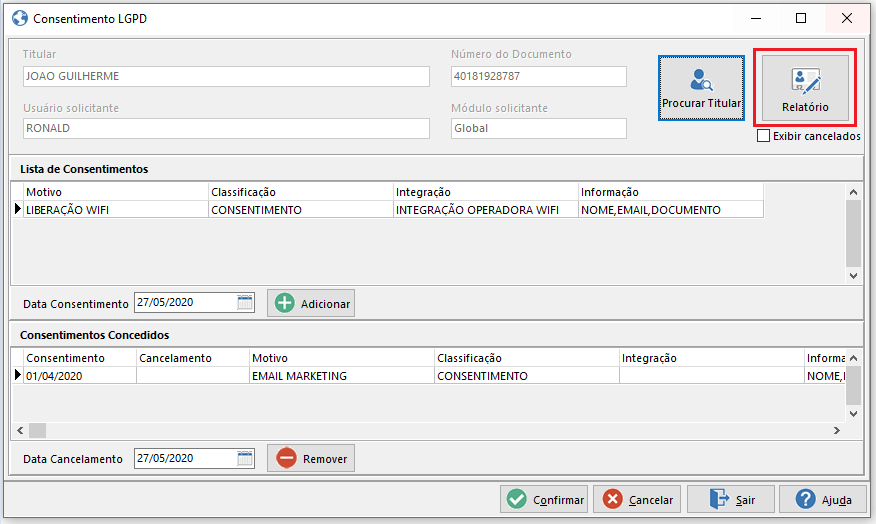Click the globe application icon in title bar

point(20,18)
